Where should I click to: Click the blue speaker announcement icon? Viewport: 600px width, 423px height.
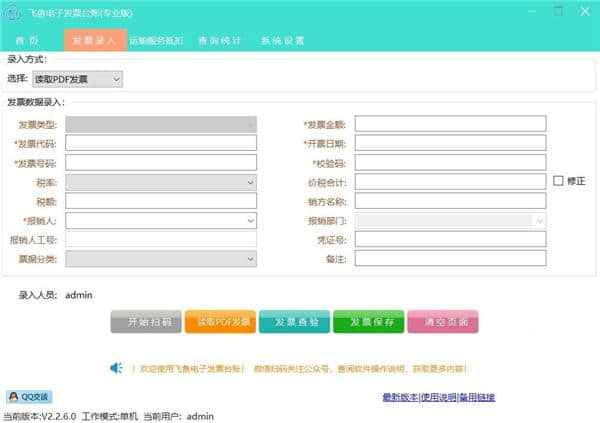pos(116,369)
